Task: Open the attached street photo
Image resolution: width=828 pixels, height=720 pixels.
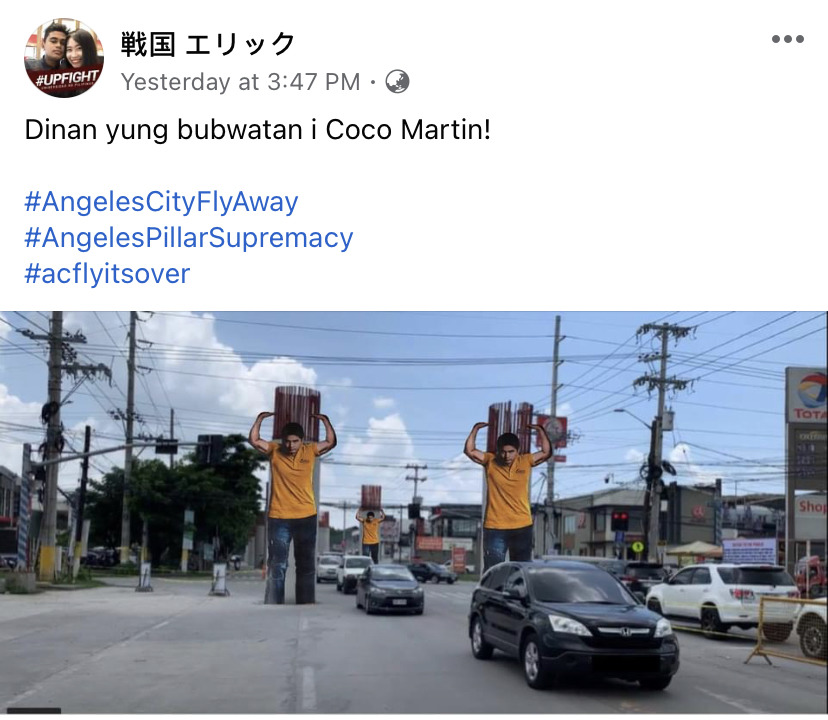Action: point(414,512)
